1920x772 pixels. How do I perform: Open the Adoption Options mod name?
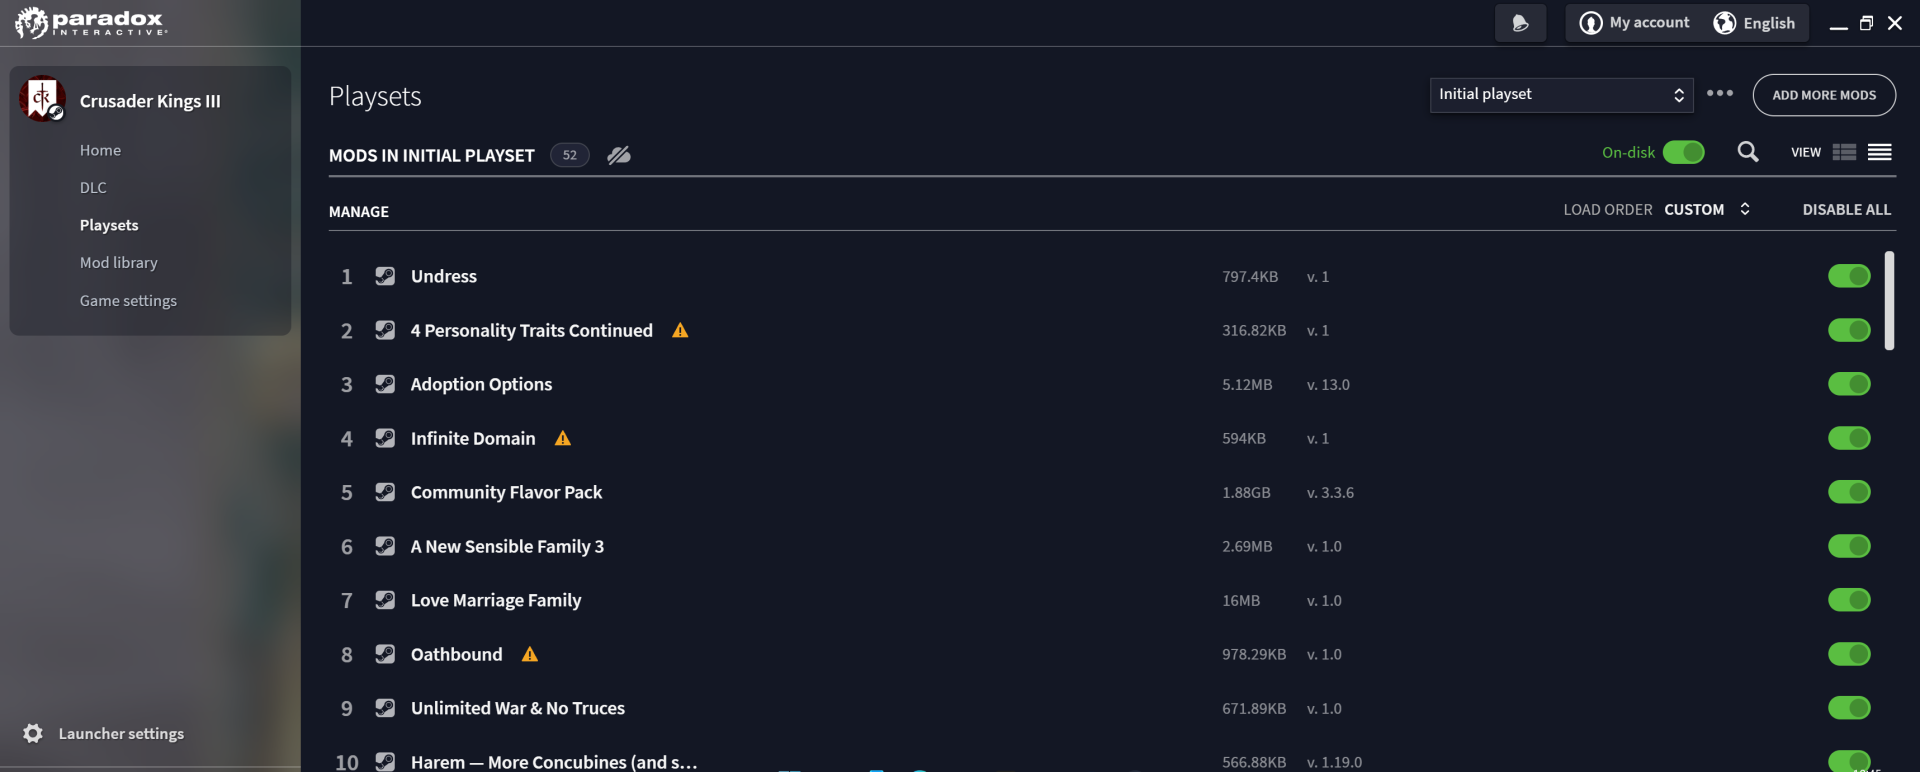click(481, 384)
